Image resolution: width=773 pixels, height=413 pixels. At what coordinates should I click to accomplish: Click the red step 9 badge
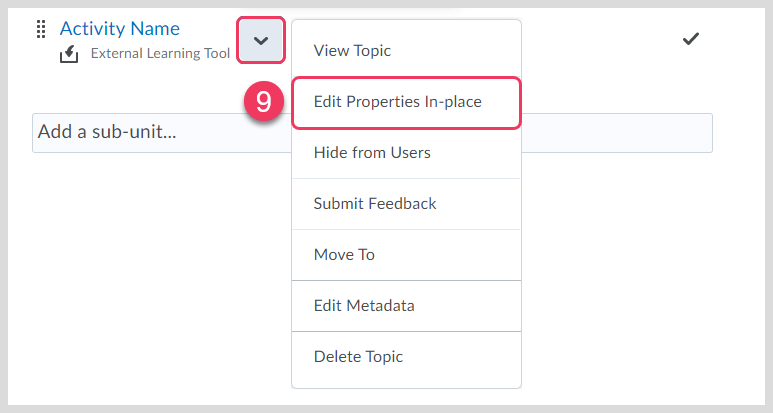coord(264,102)
